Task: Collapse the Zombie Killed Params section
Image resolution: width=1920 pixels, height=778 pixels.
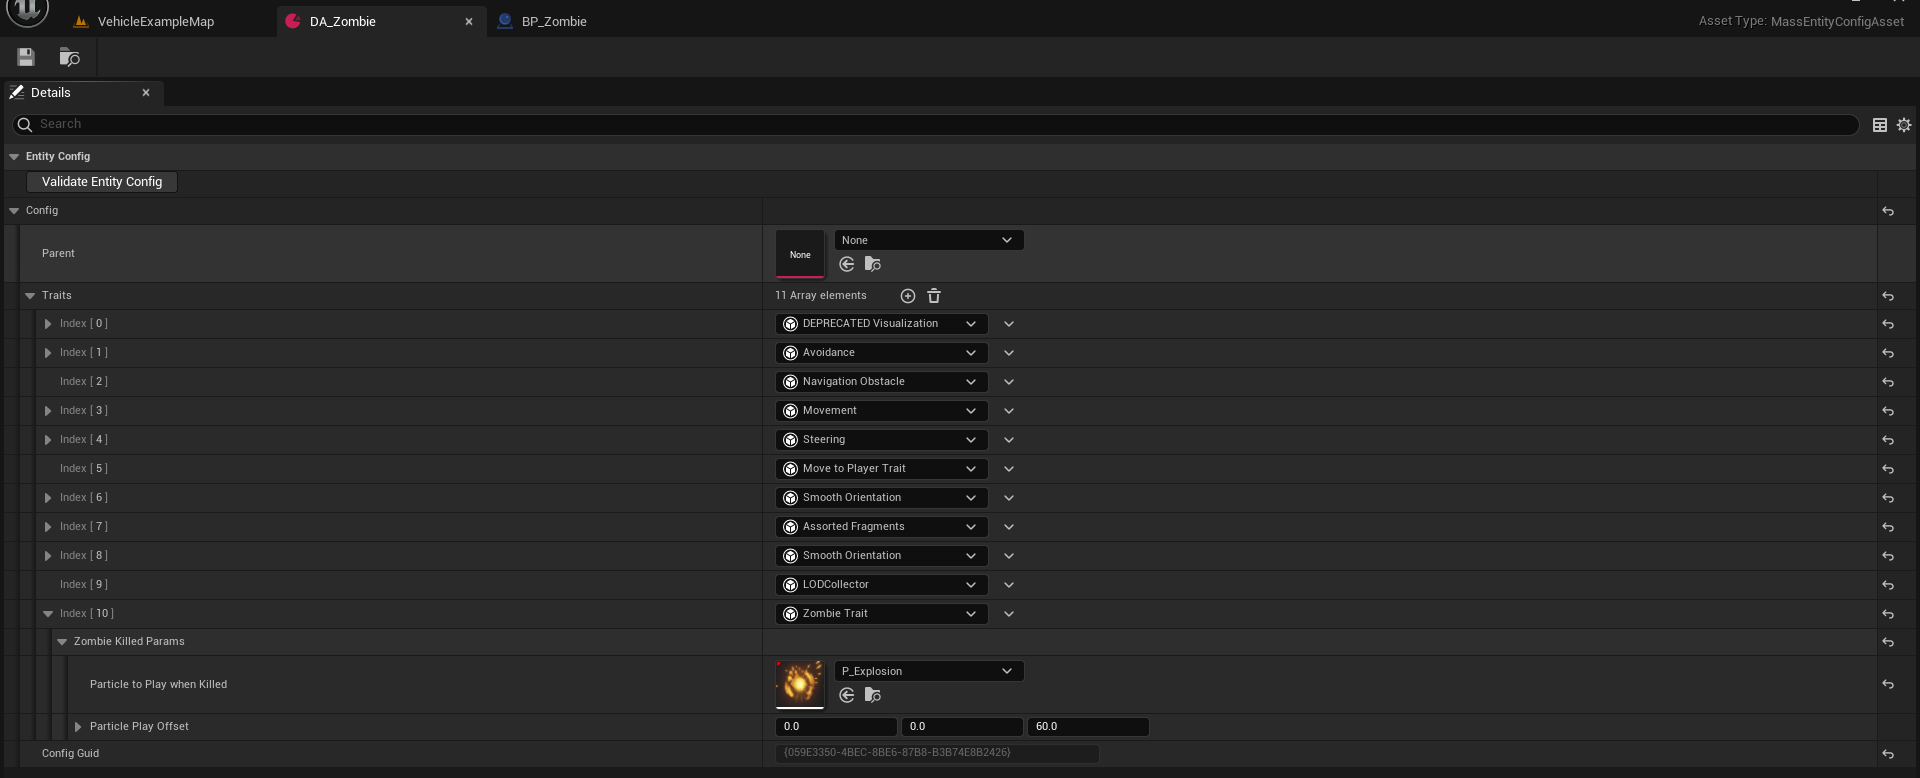Action: tap(62, 642)
